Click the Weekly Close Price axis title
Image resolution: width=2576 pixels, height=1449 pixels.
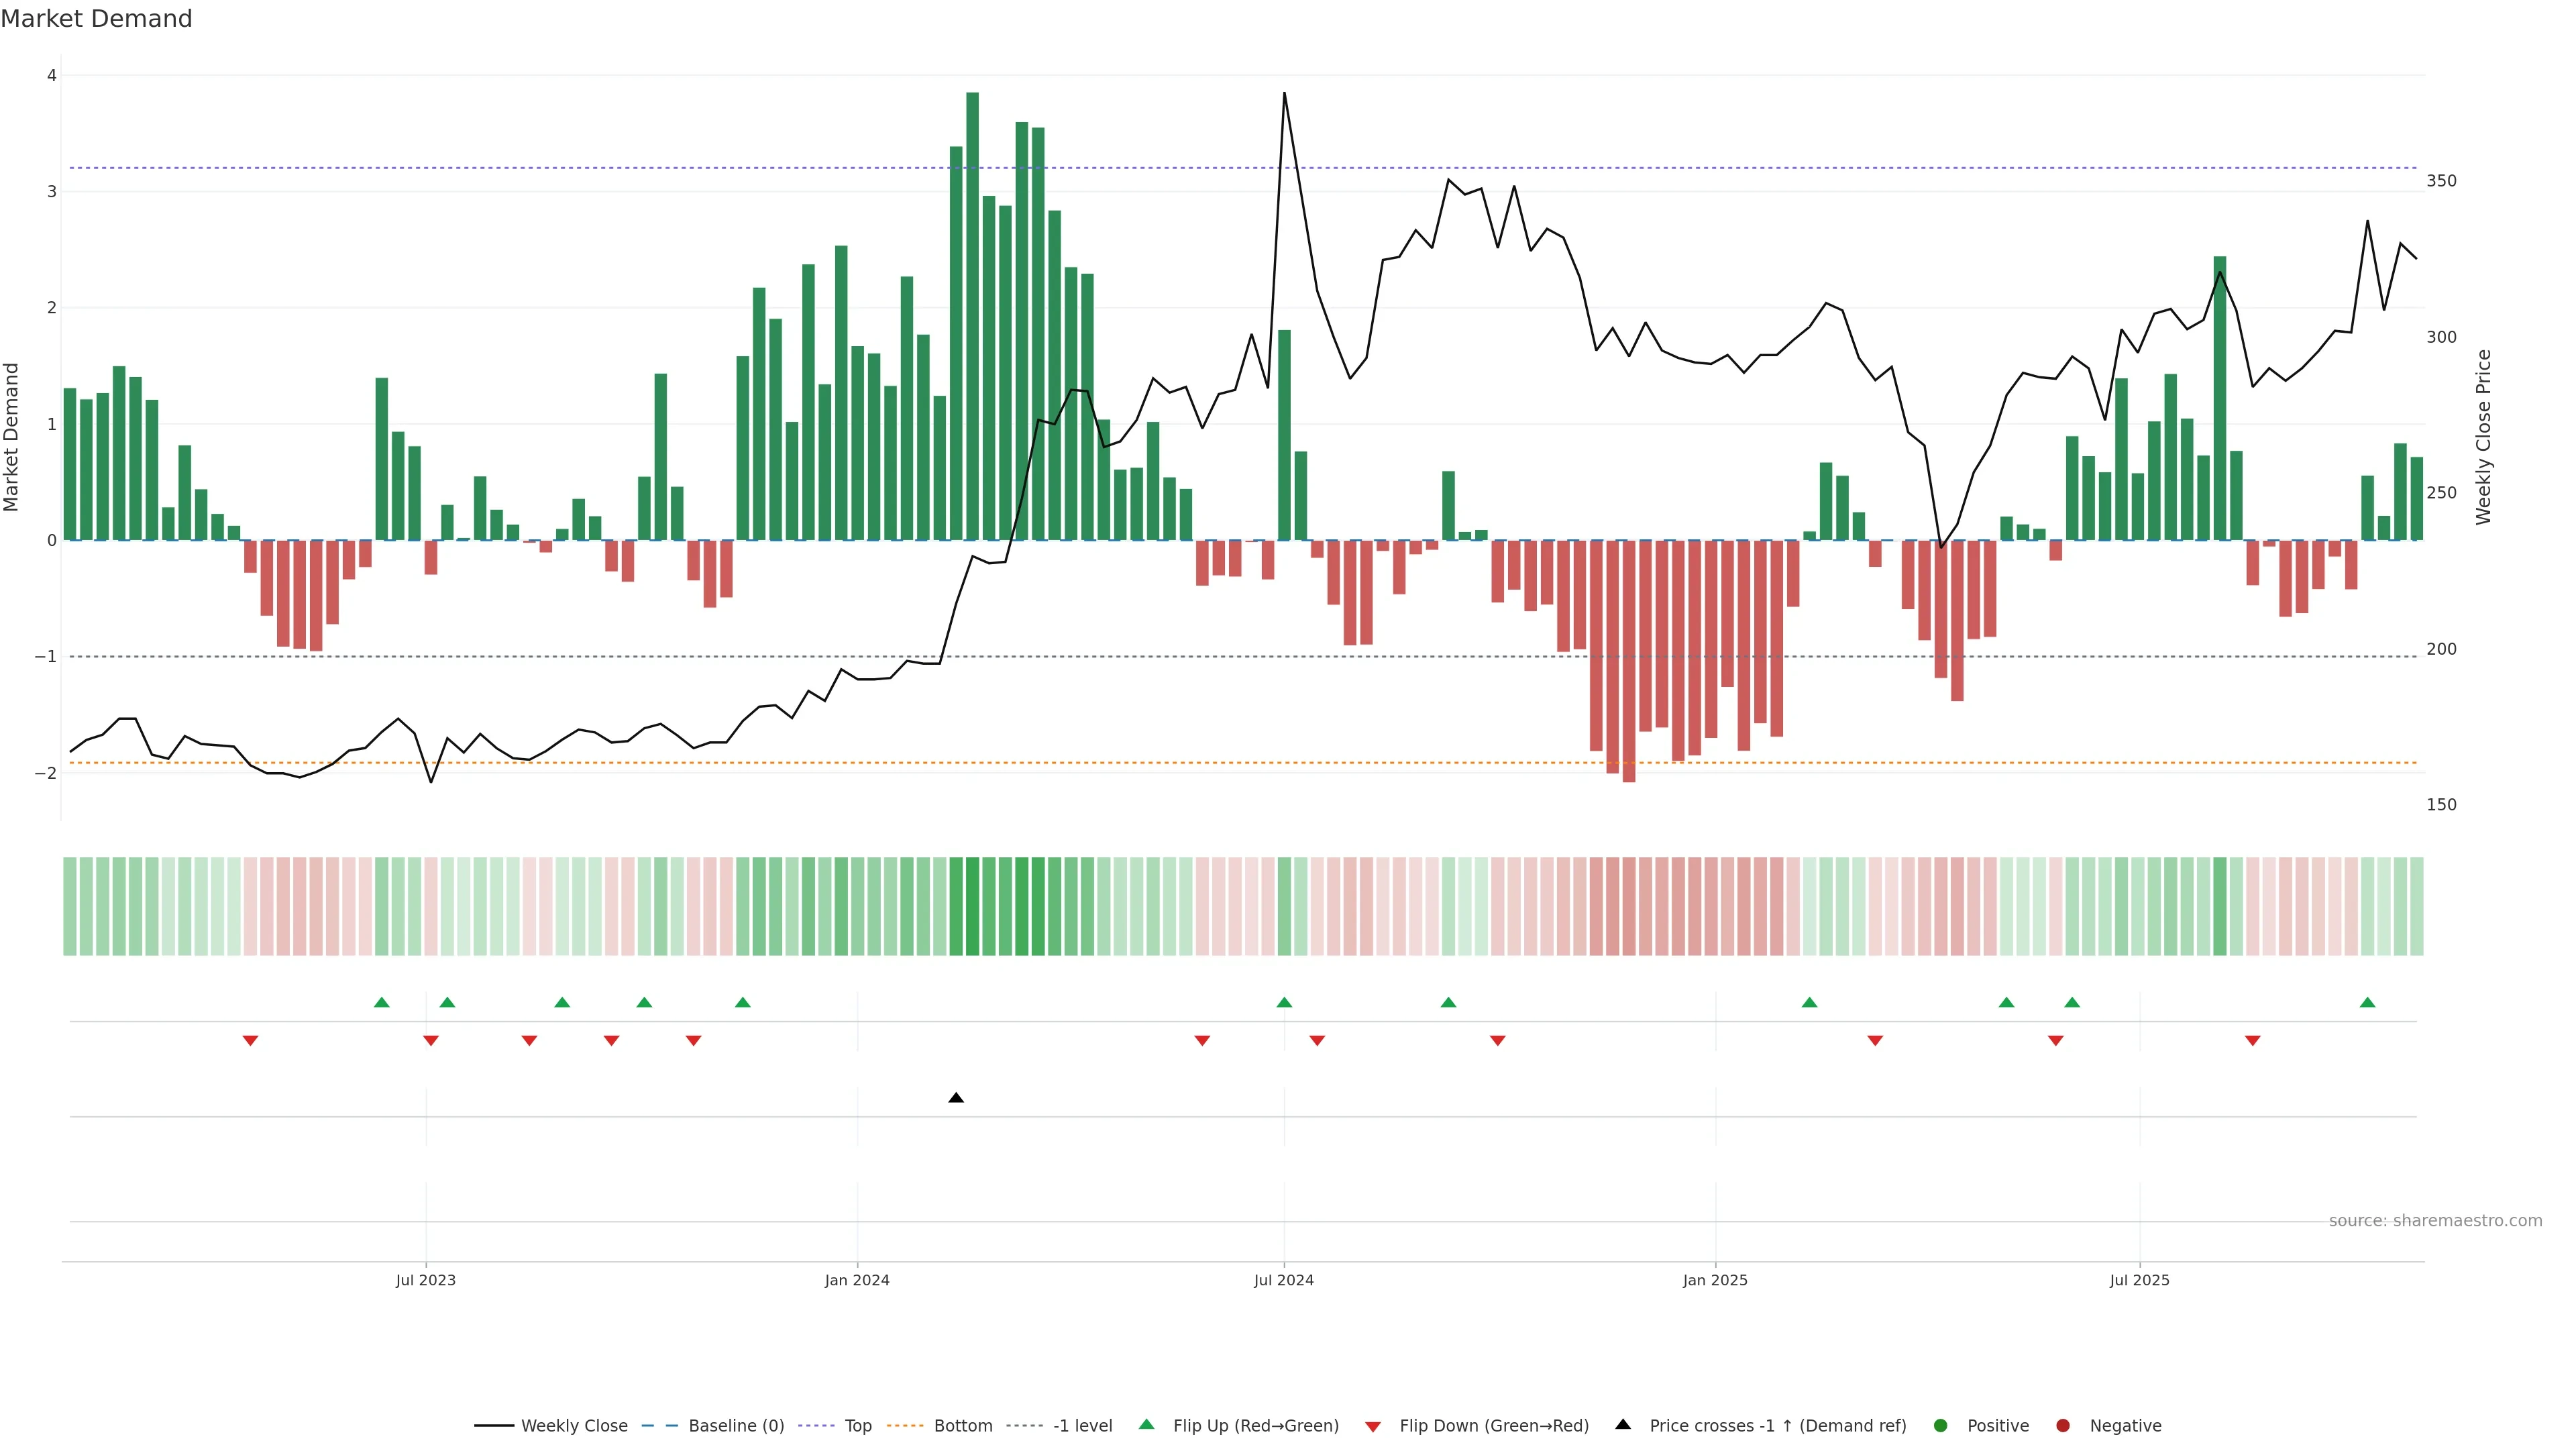coord(2483,437)
